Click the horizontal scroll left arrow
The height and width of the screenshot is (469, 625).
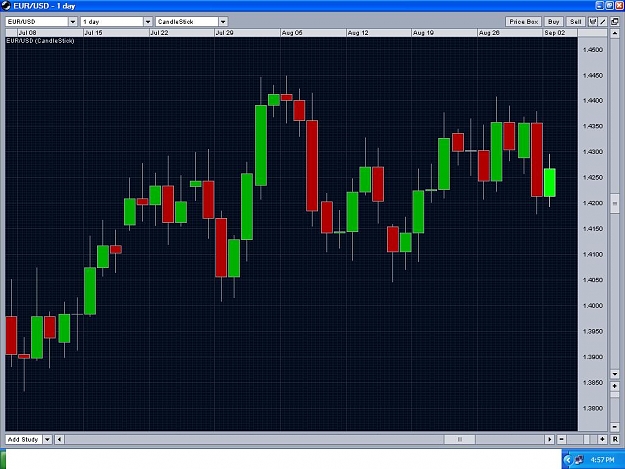[x=59, y=440]
